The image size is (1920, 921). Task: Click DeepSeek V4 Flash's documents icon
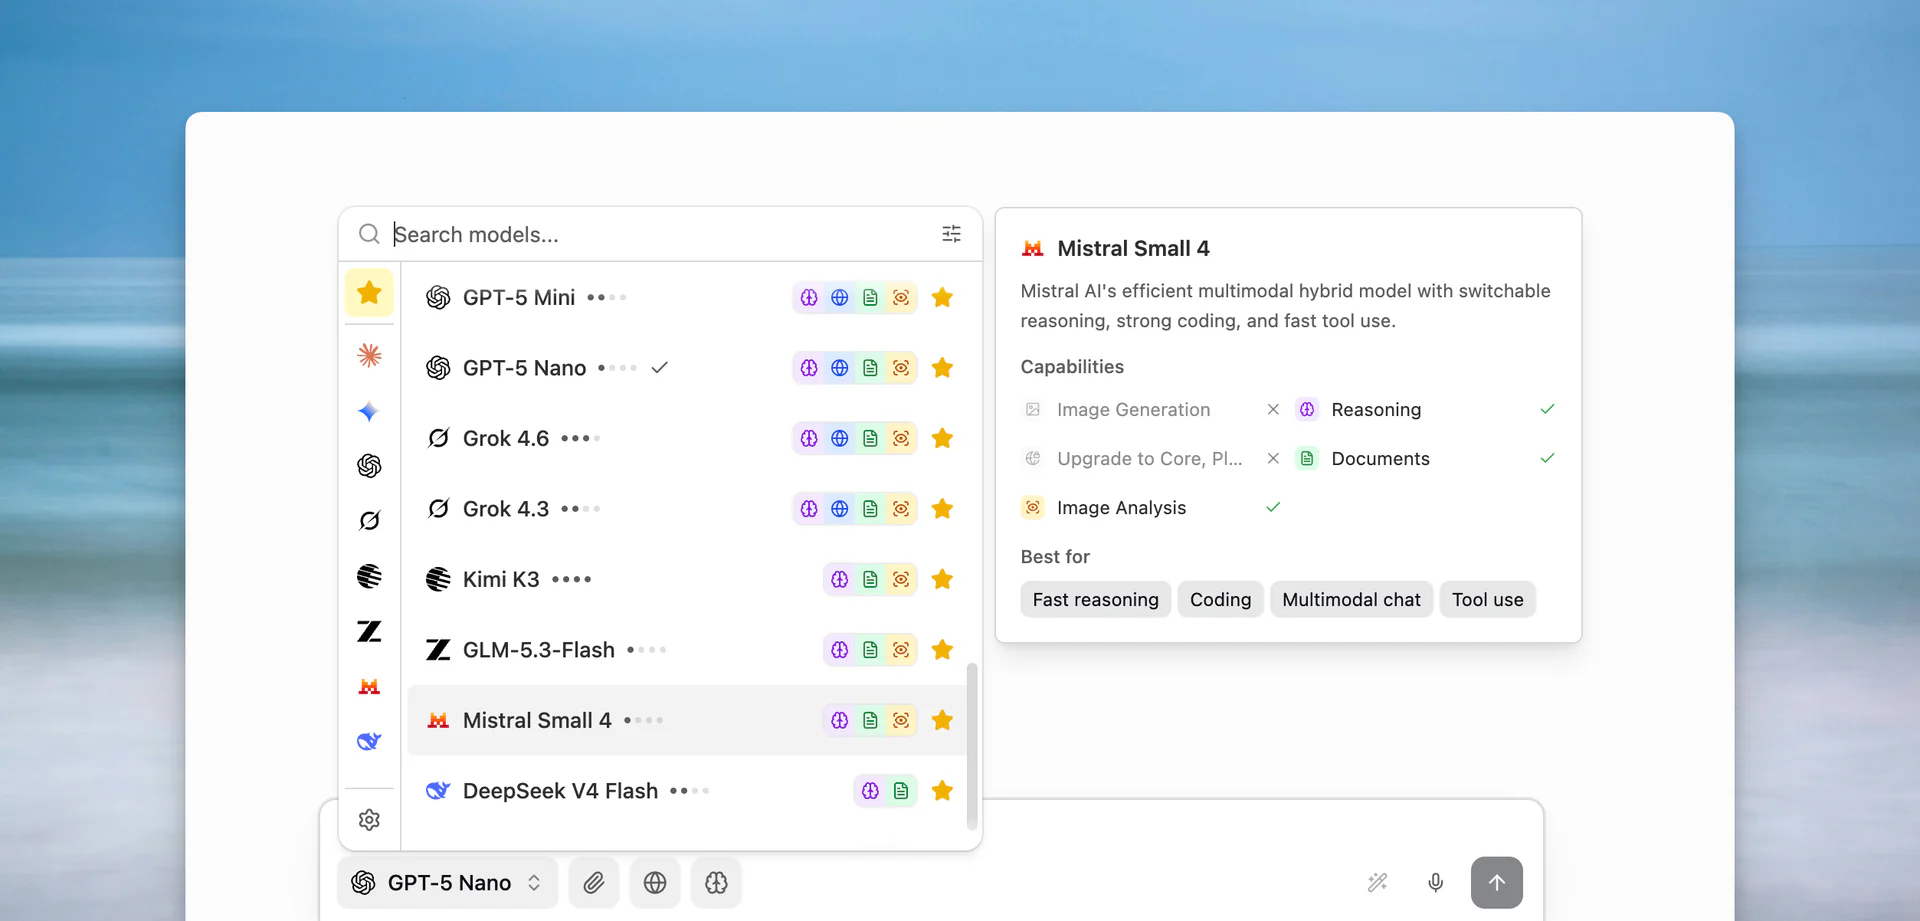(901, 791)
